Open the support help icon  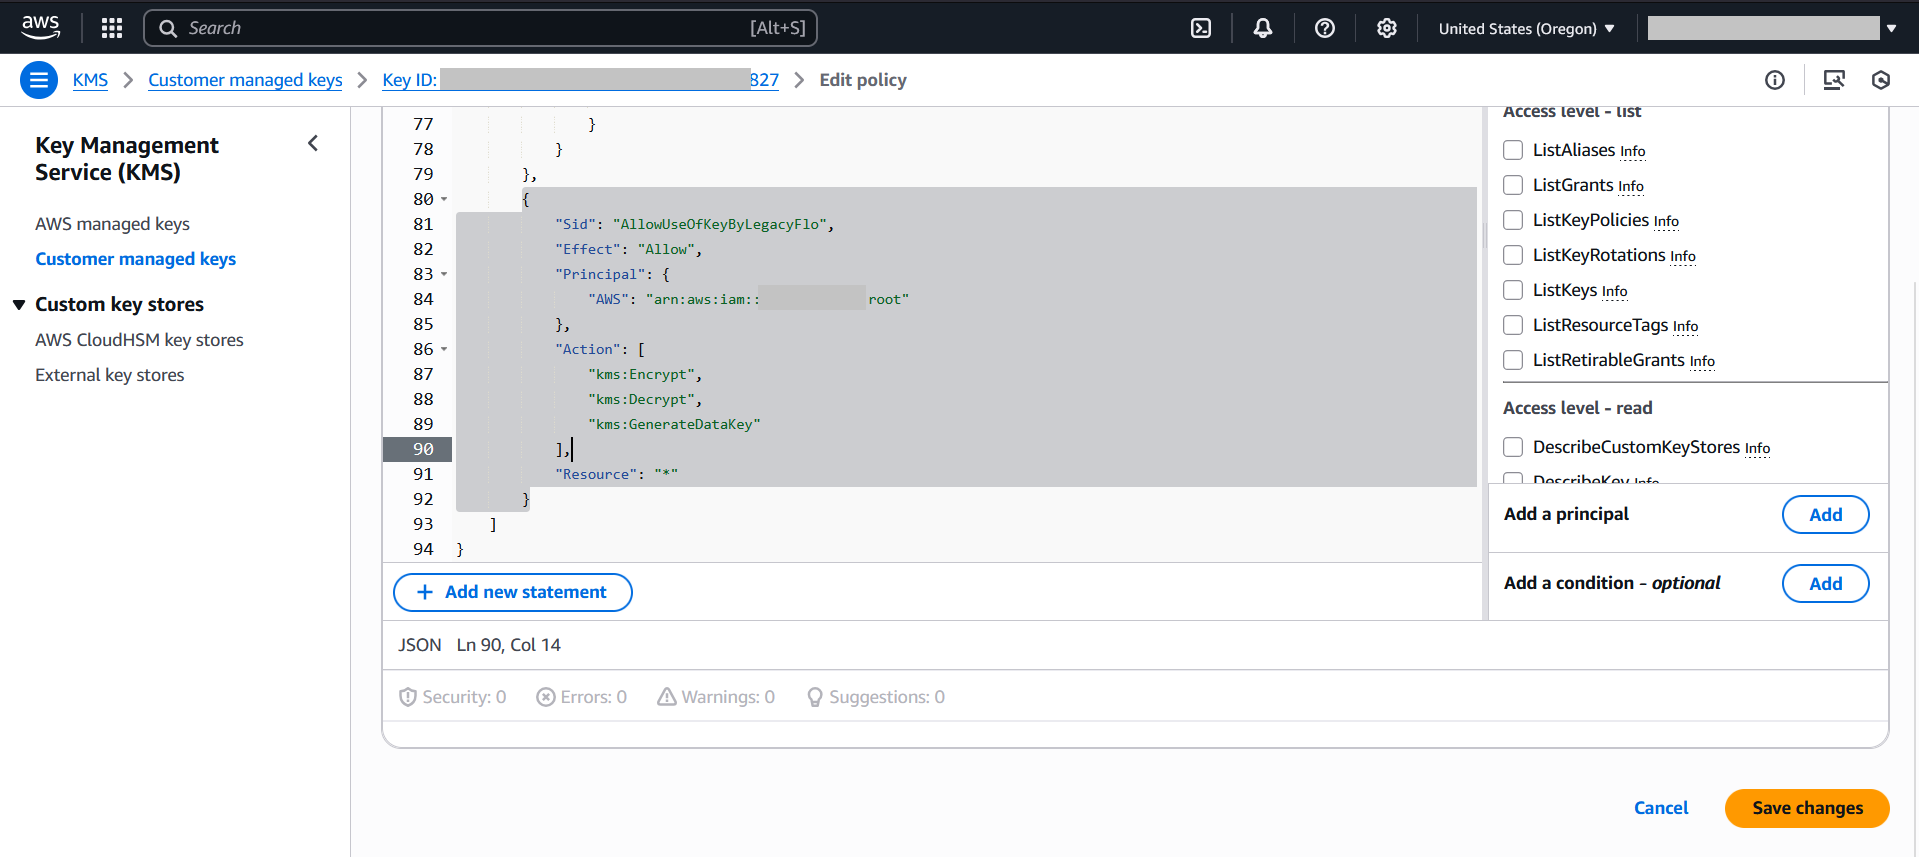pyautogui.click(x=1325, y=28)
